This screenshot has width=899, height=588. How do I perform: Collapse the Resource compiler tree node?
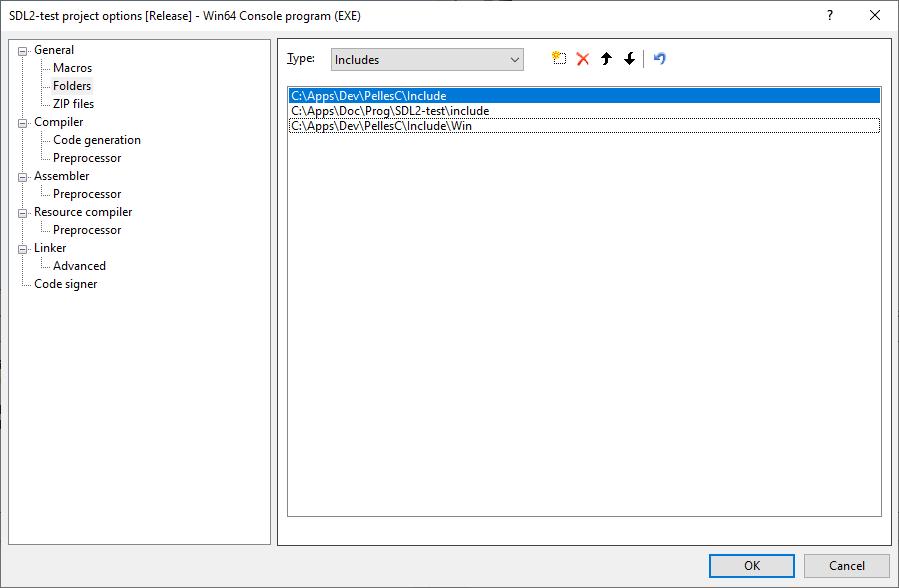22,213
